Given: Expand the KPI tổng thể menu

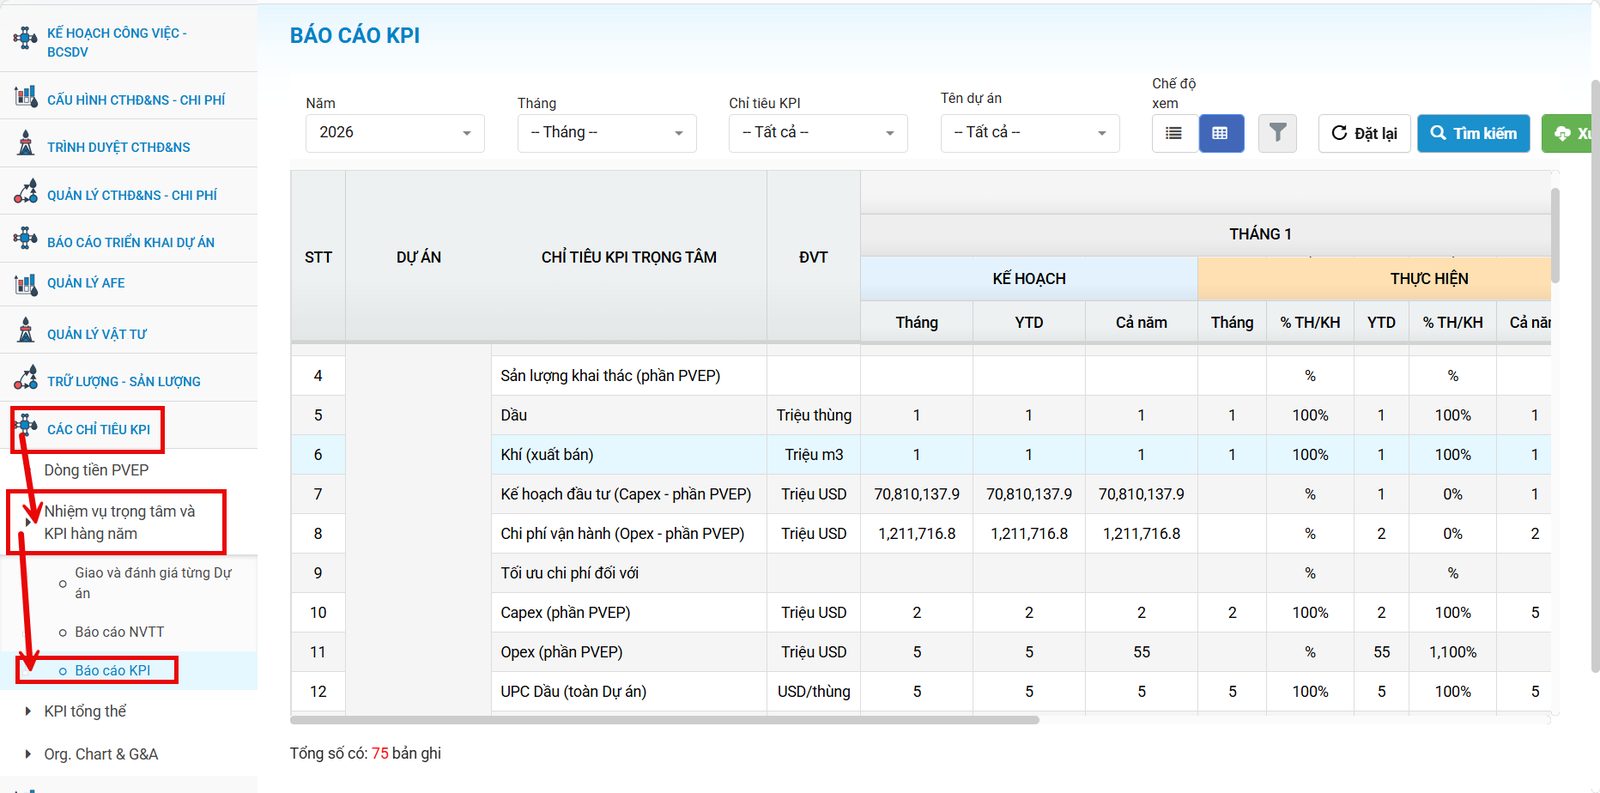Looking at the screenshot, I should coord(85,711).
